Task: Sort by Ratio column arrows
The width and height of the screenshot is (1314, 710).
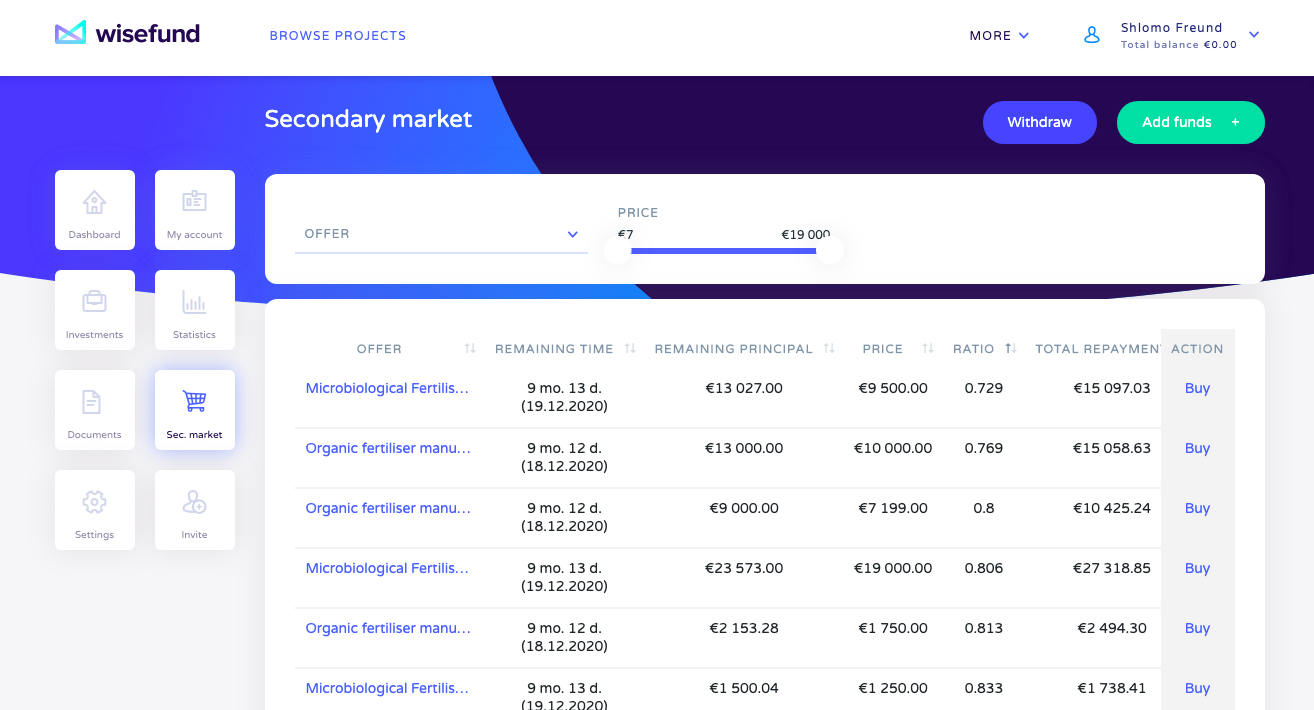Action: pyautogui.click(x=1011, y=349)
